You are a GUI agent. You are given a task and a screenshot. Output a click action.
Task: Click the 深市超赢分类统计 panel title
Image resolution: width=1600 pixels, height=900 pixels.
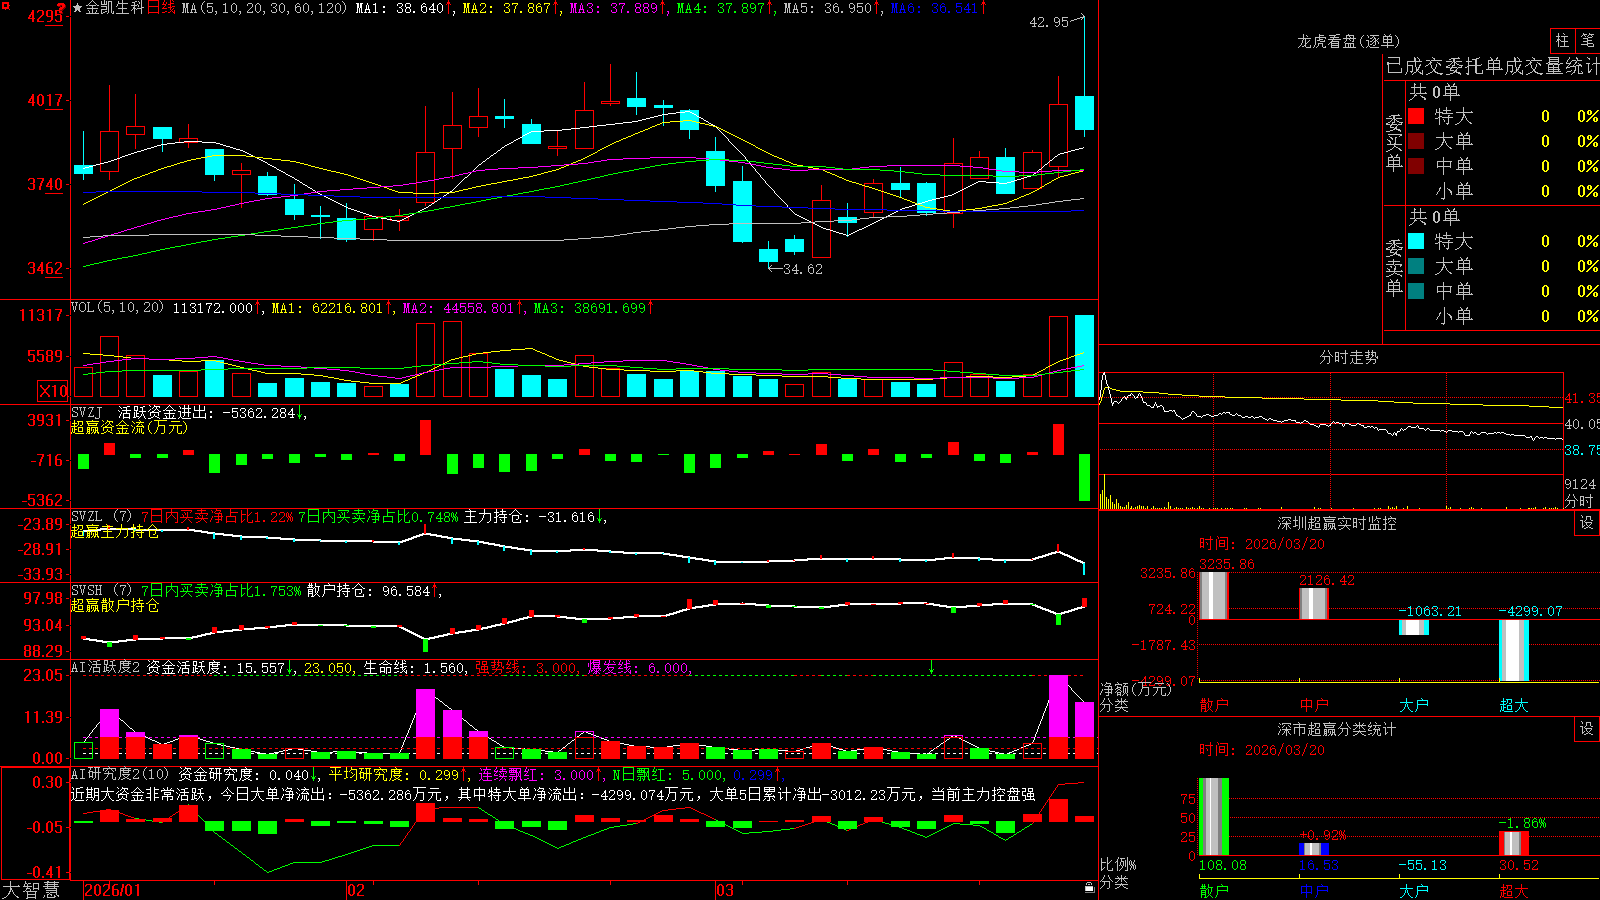[x=1336, y=729]
